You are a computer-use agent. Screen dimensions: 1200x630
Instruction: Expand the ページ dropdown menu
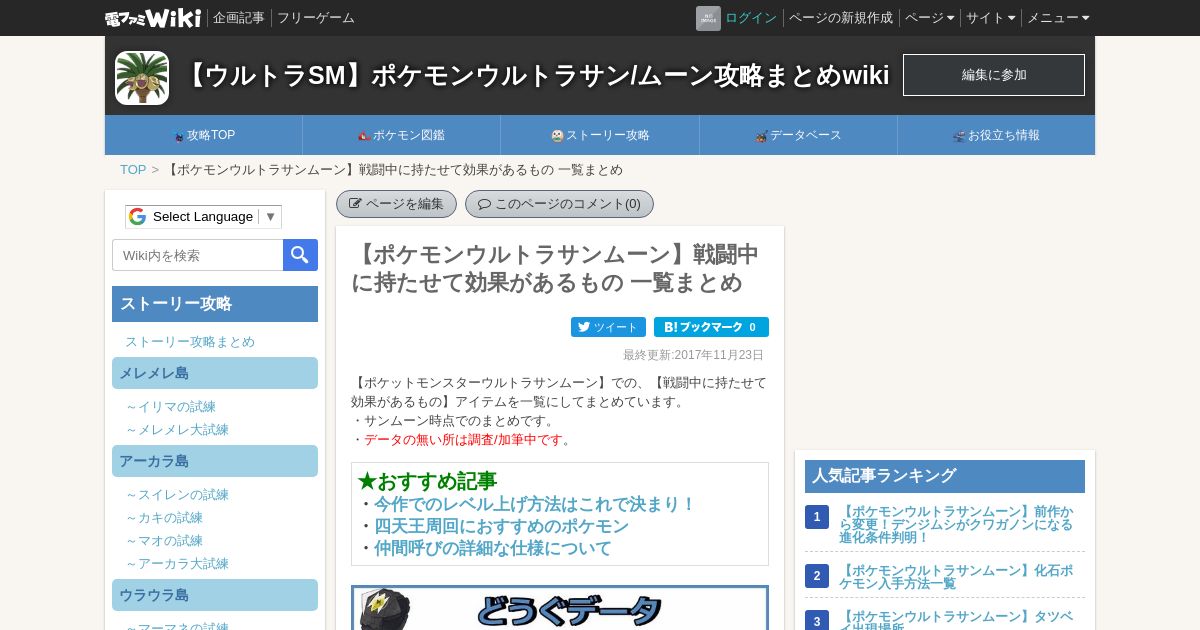(929, 18)
